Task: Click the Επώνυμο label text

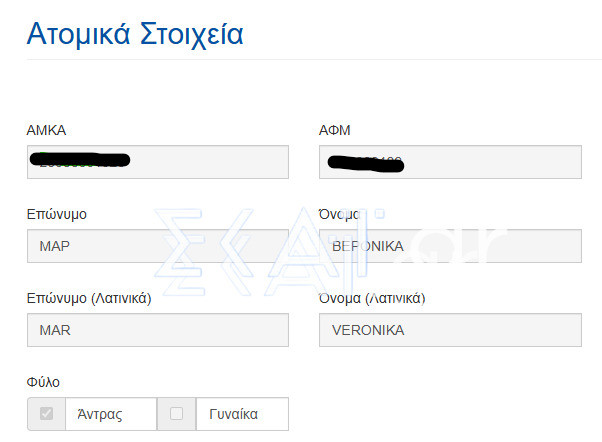Action: coord(56,214)
